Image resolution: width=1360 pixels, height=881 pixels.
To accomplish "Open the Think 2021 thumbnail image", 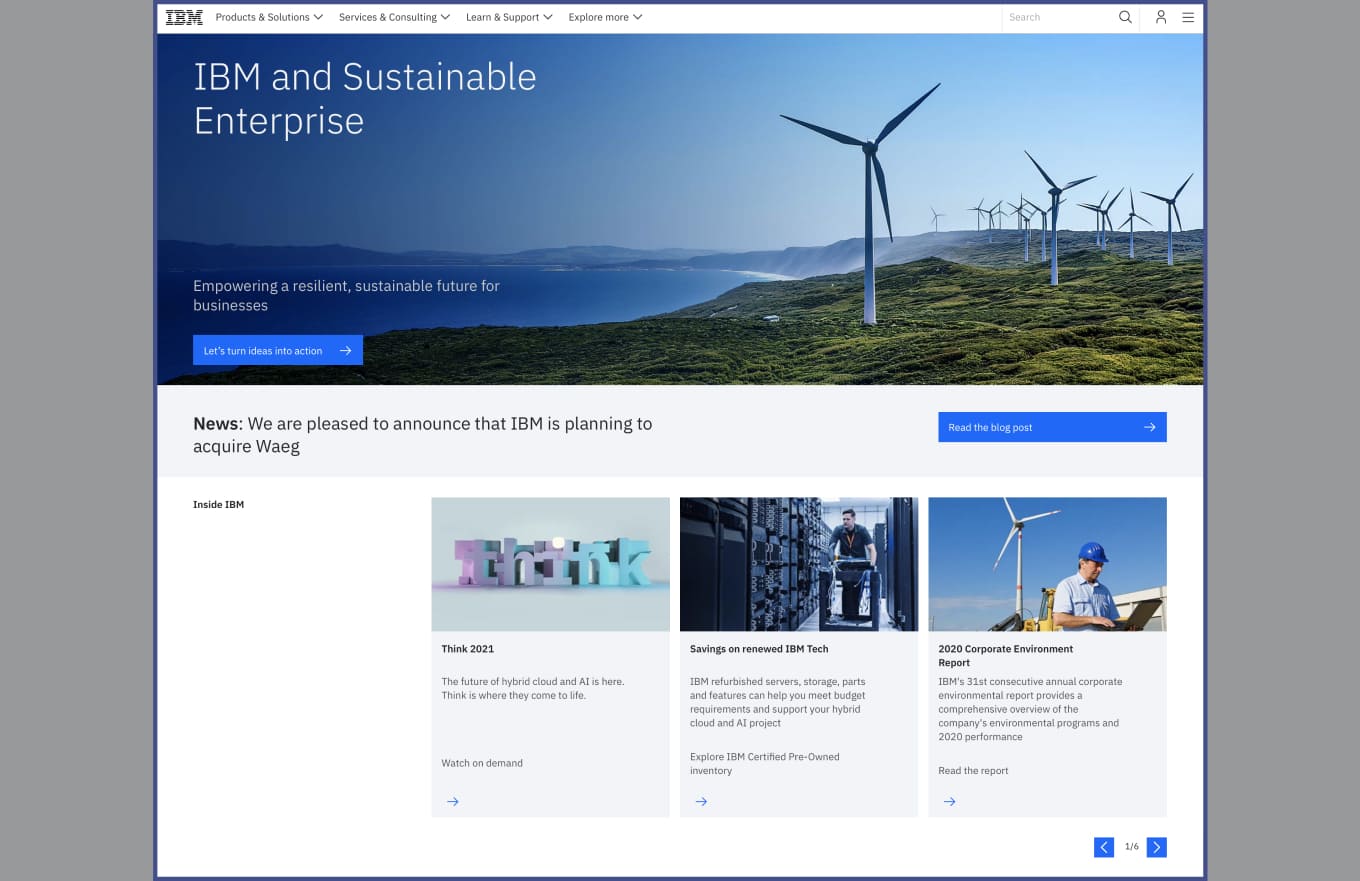I will (550, 564).
